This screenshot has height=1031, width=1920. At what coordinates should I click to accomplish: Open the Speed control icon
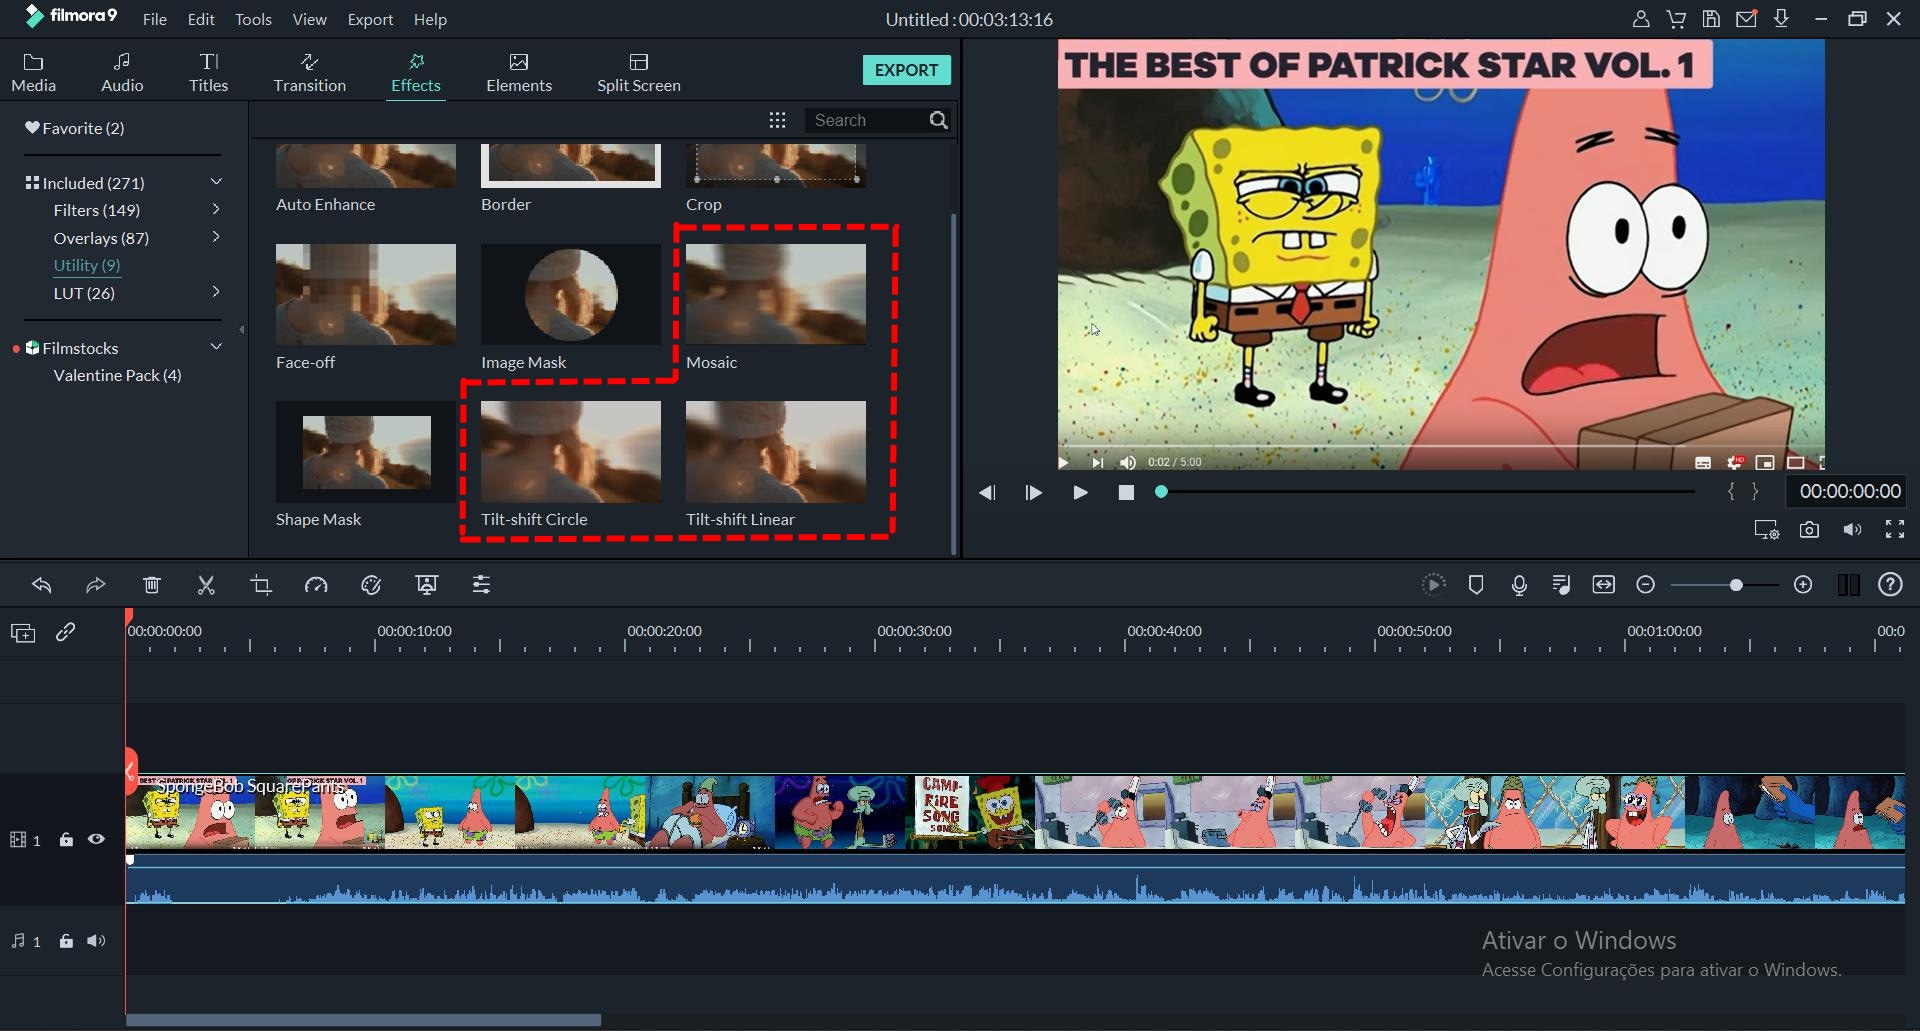pos(316,585)
